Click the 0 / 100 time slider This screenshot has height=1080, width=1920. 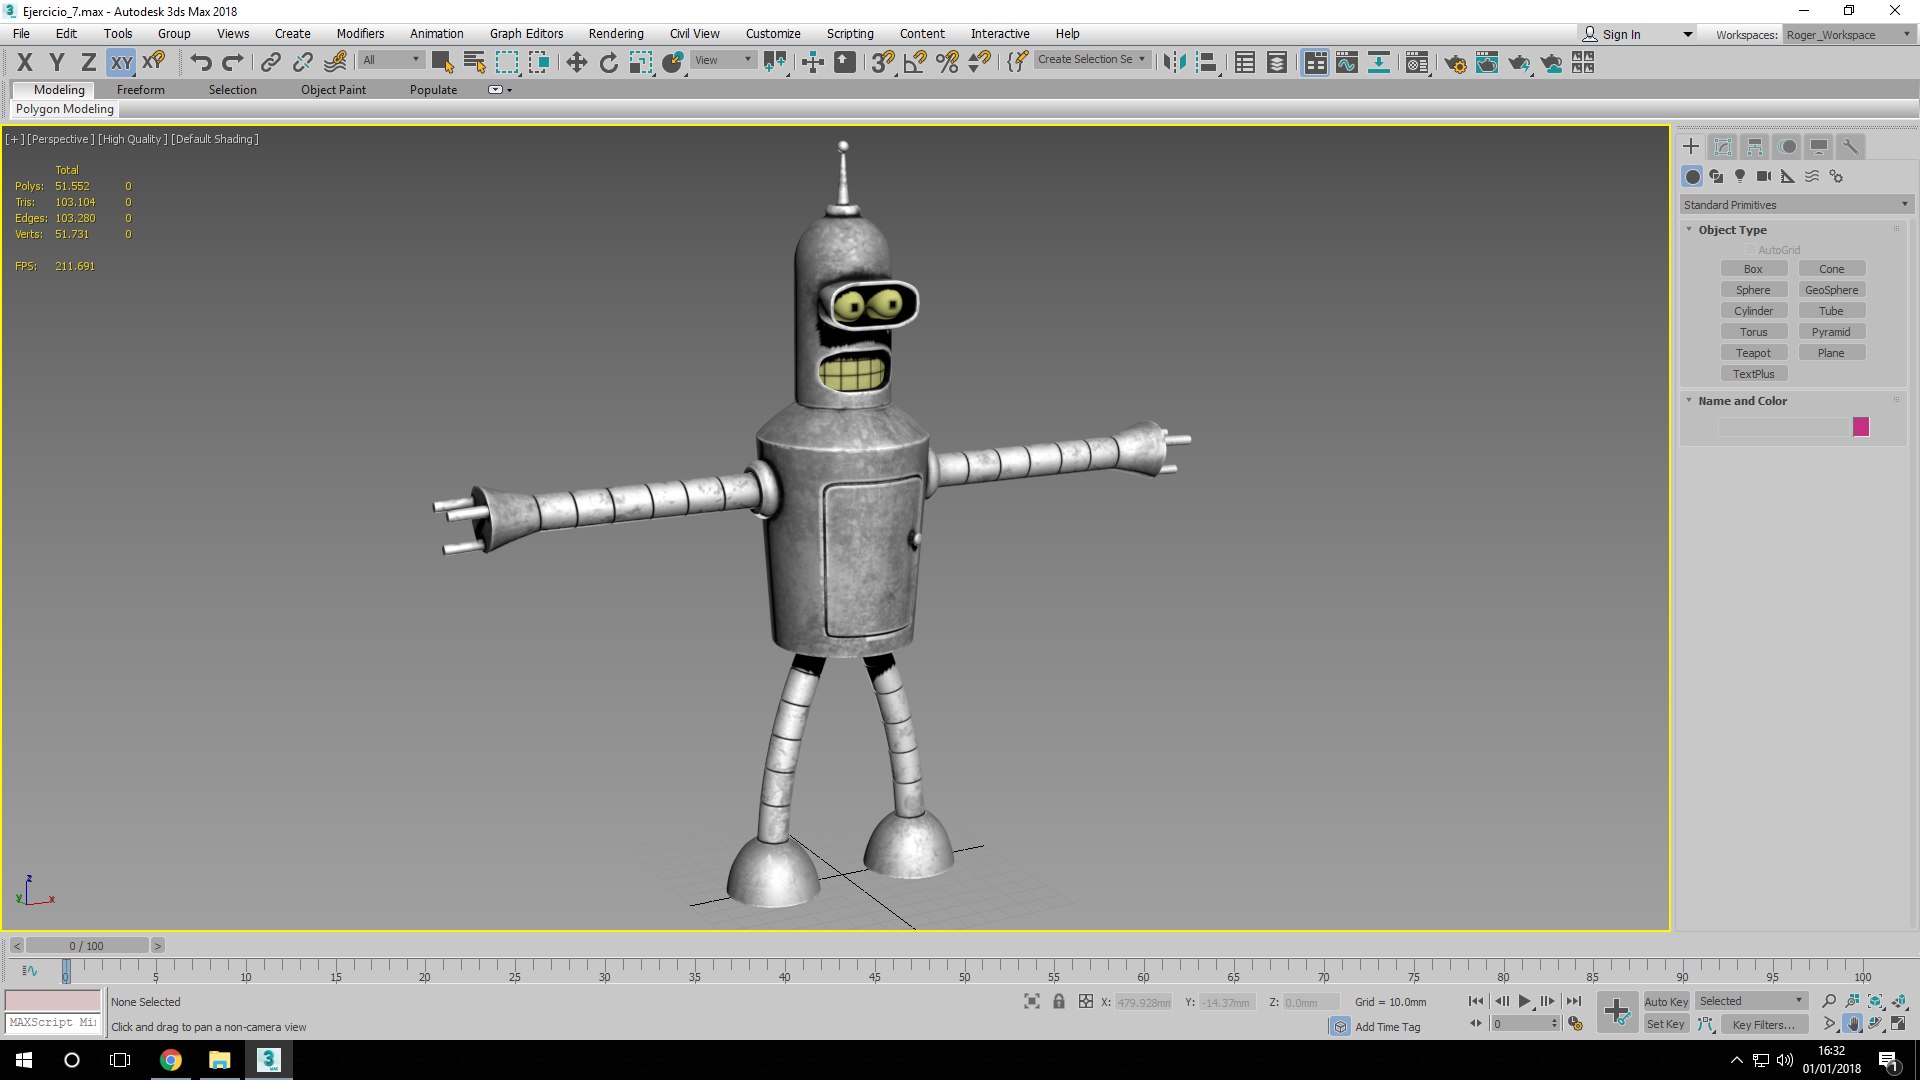87,945
